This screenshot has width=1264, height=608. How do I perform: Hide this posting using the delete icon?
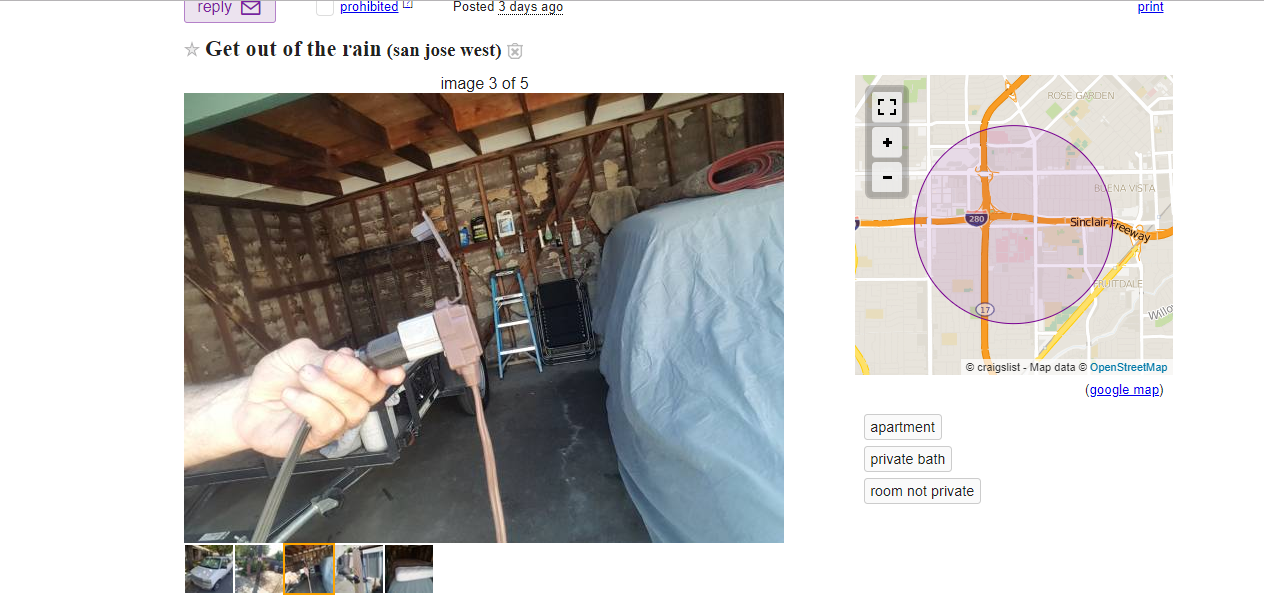(515, 51)
